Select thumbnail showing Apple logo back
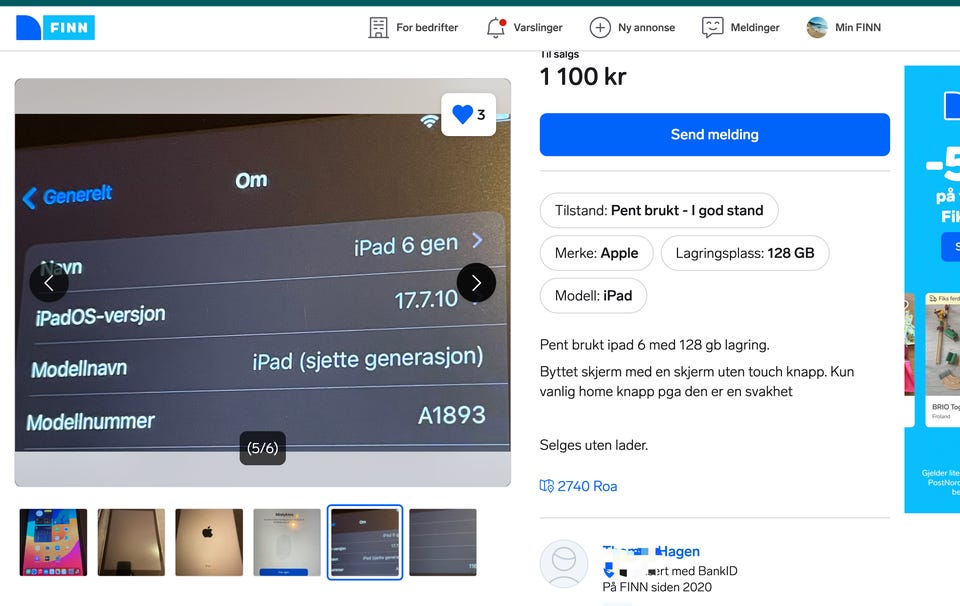The image size is (960, 606). click(x=209, y=542)
